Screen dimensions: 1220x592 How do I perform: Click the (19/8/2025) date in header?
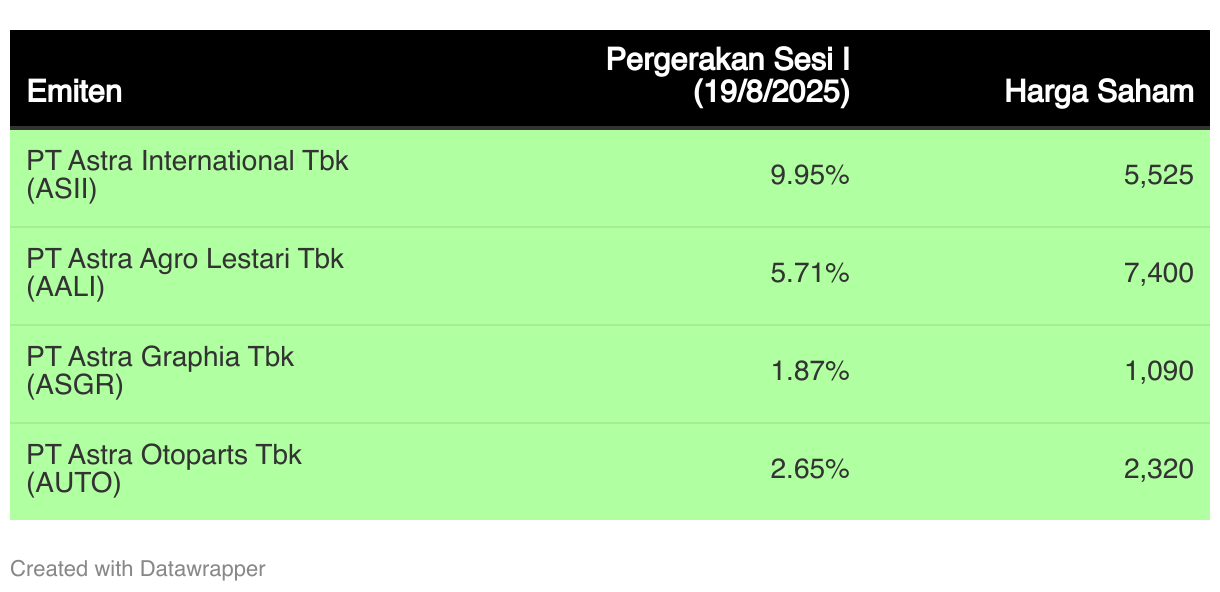(771, 92)
